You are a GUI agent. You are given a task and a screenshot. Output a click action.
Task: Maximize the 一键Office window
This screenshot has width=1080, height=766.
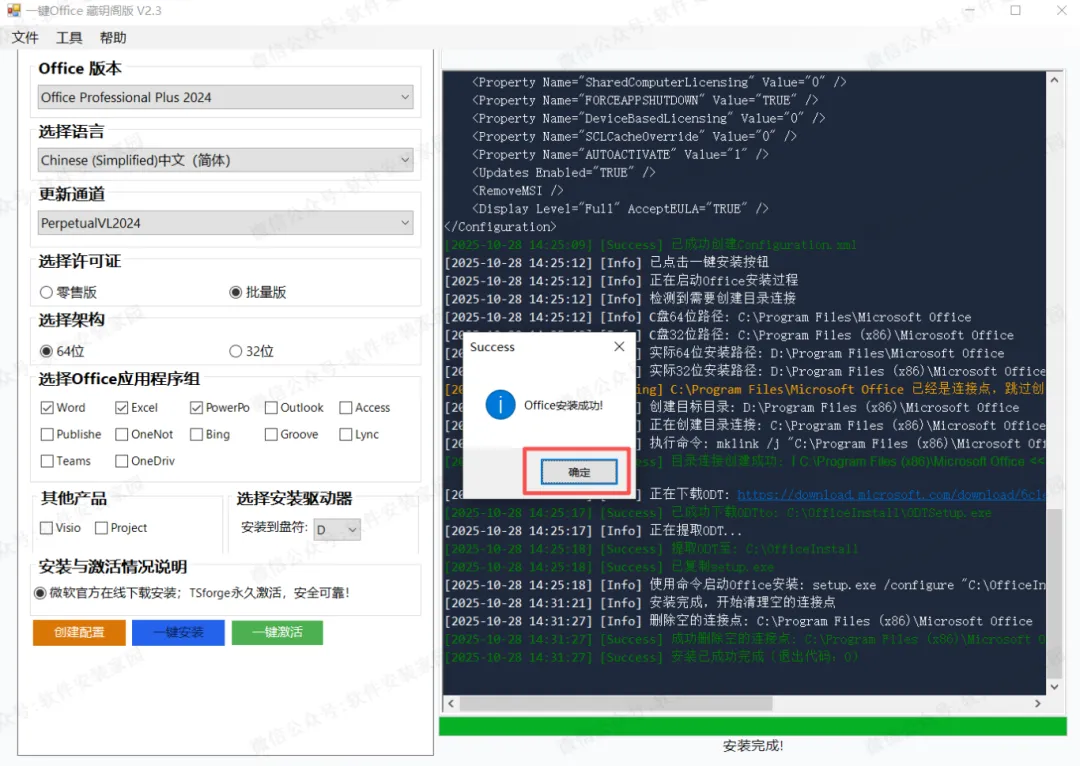click(1015, 10)
